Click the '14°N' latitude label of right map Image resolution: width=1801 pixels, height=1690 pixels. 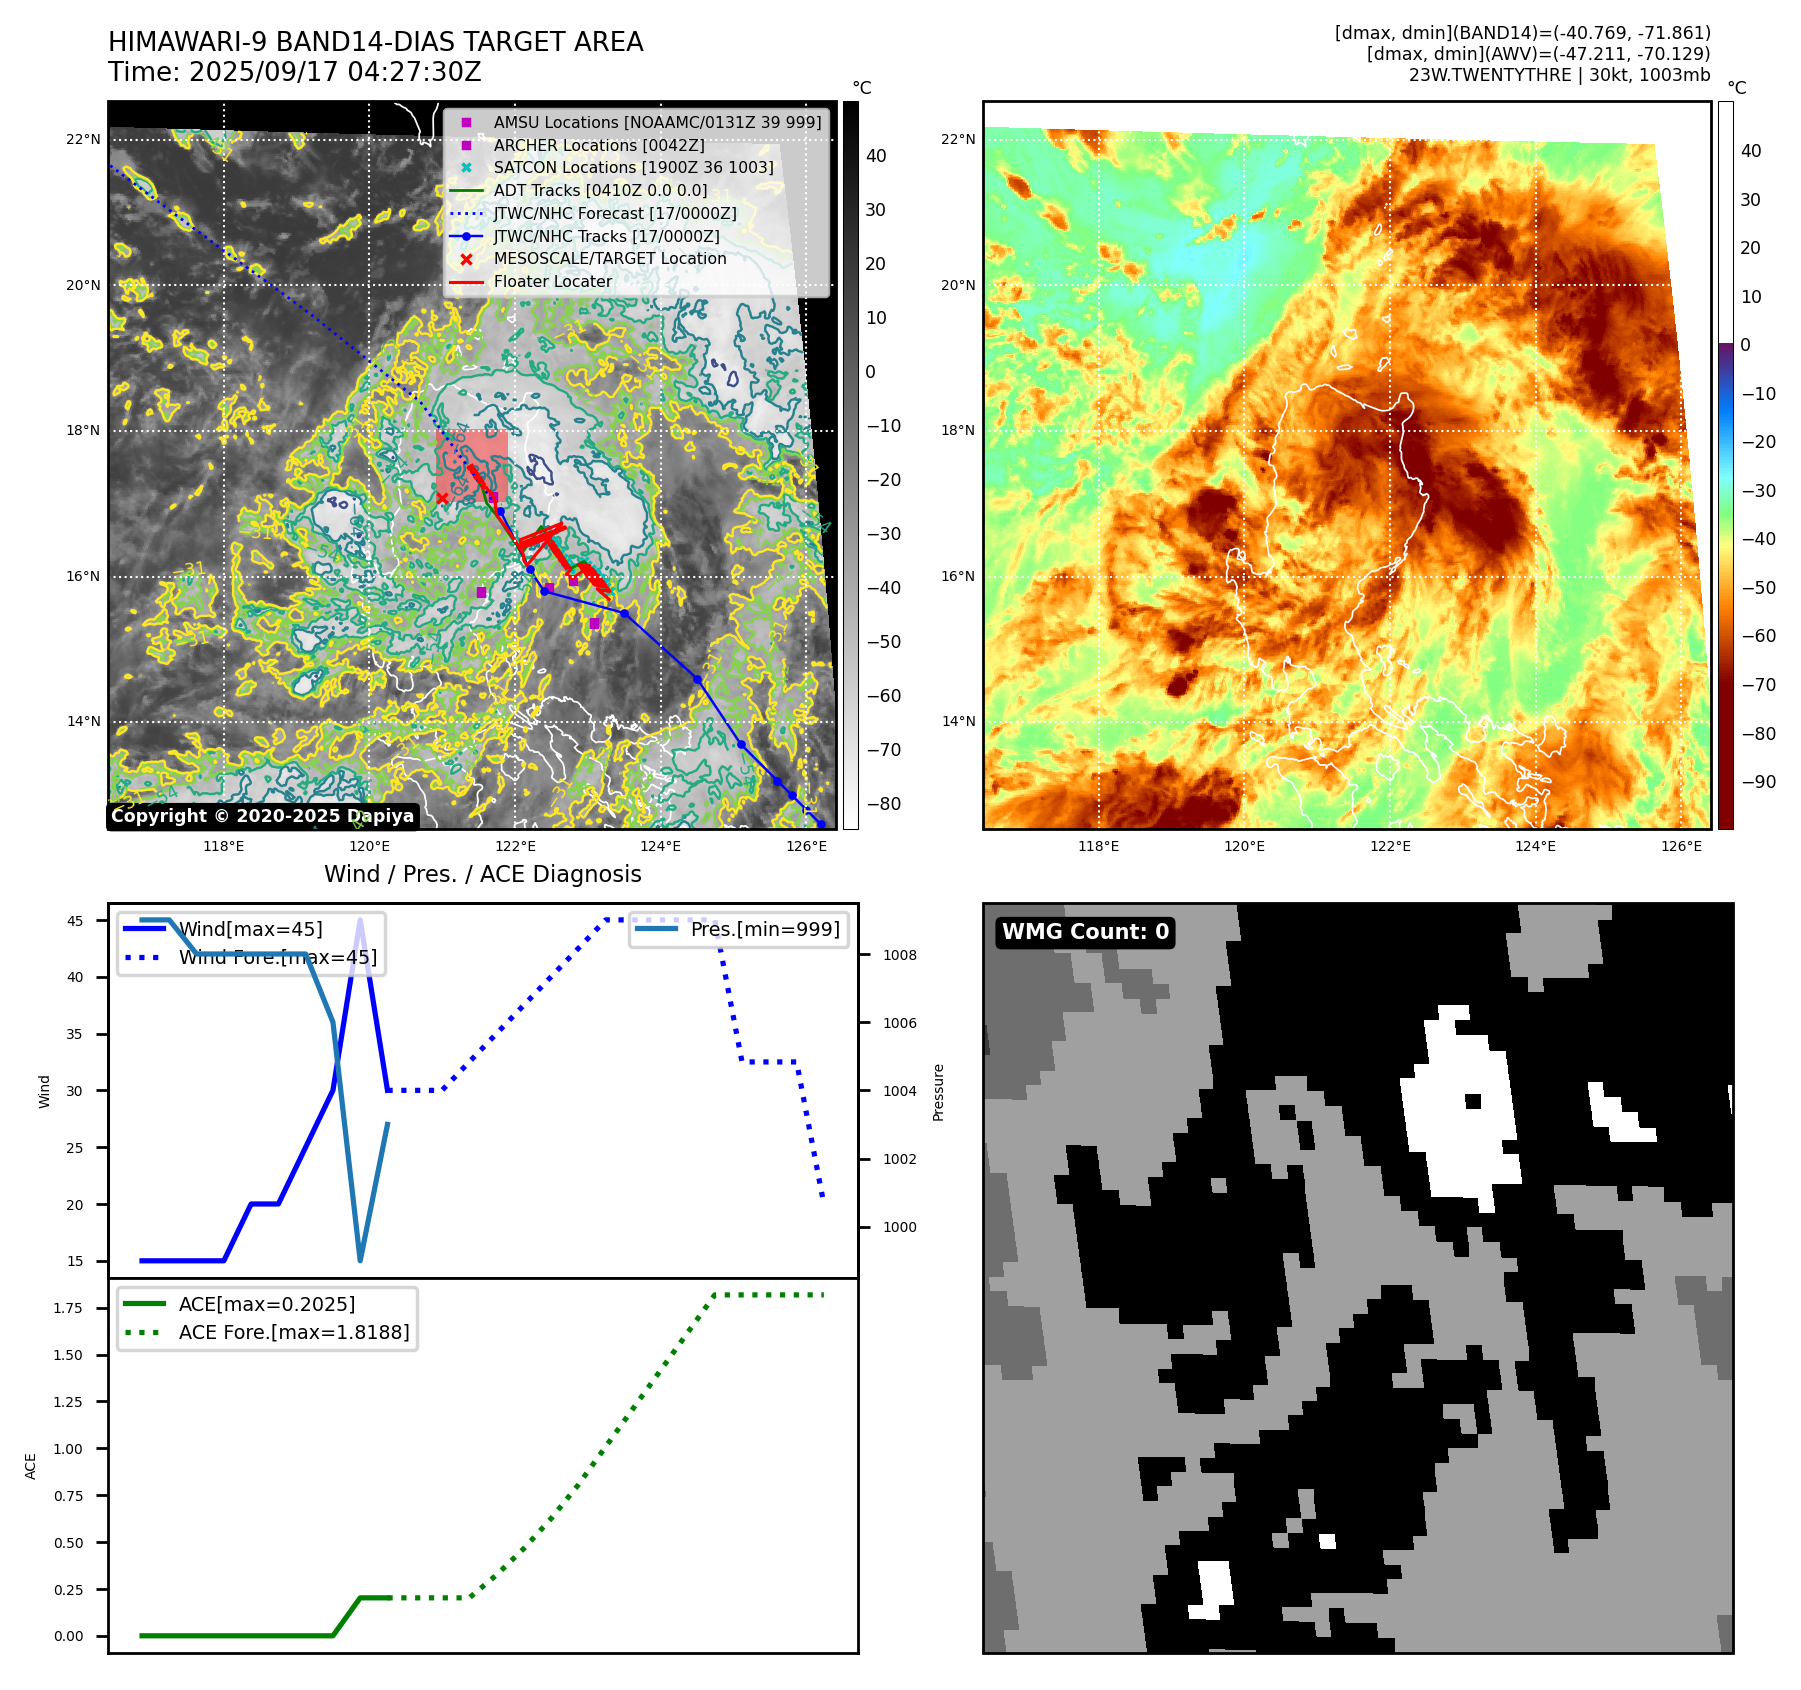coord(959,721)
